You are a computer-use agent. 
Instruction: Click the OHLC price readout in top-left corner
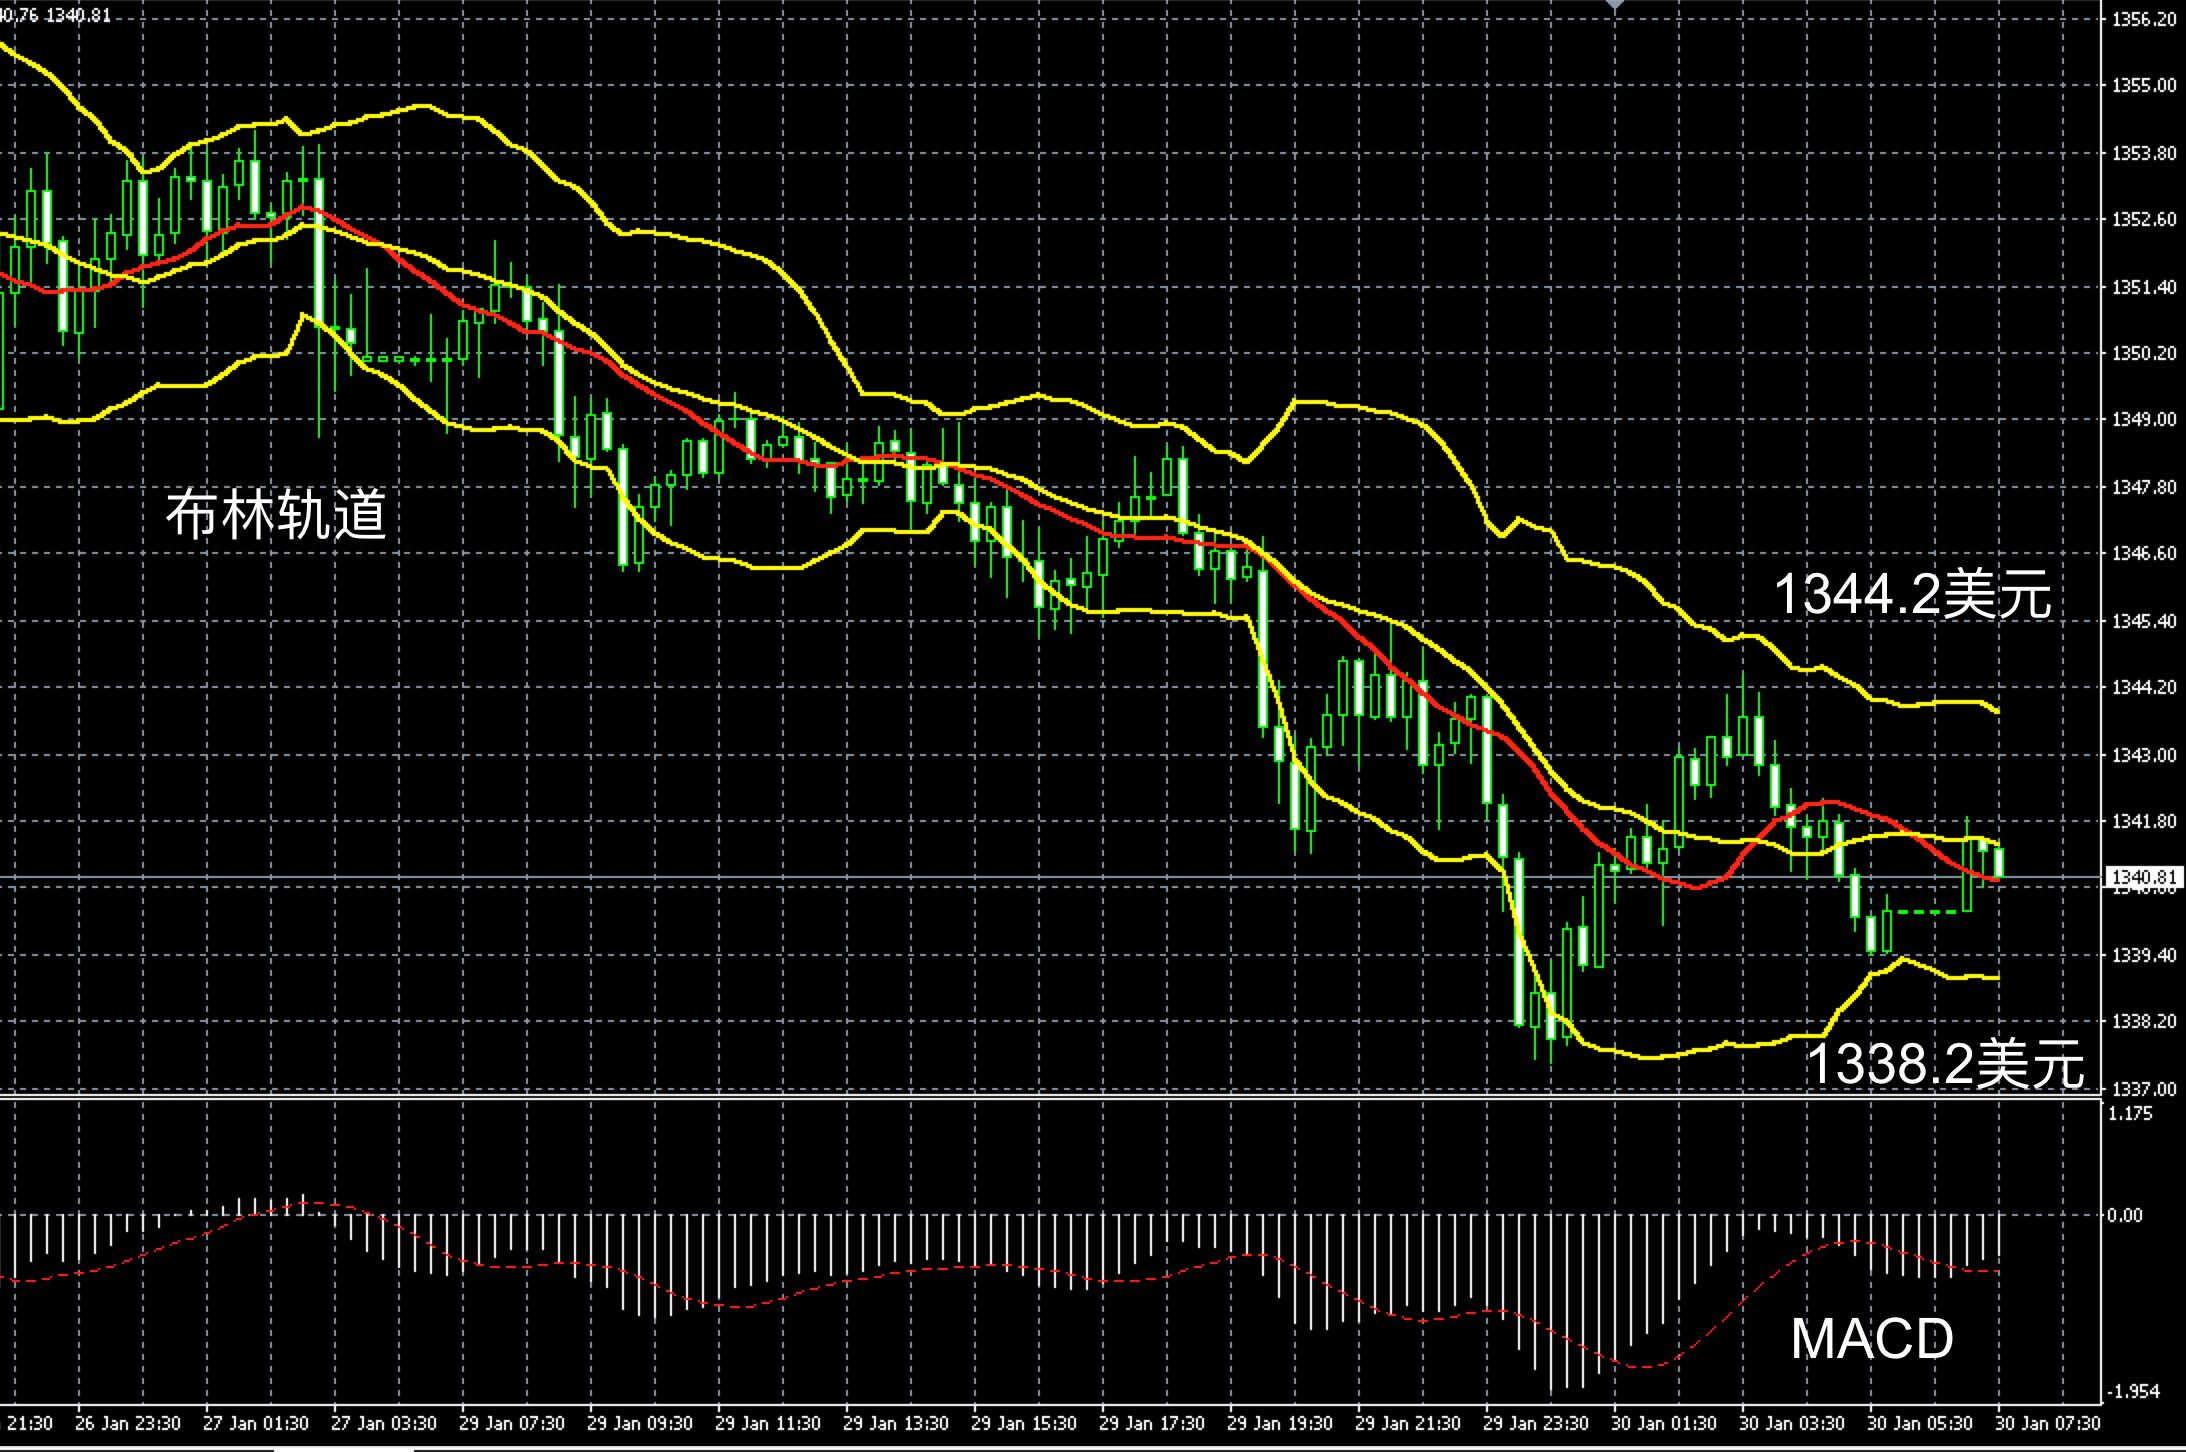tap(56, 16)
